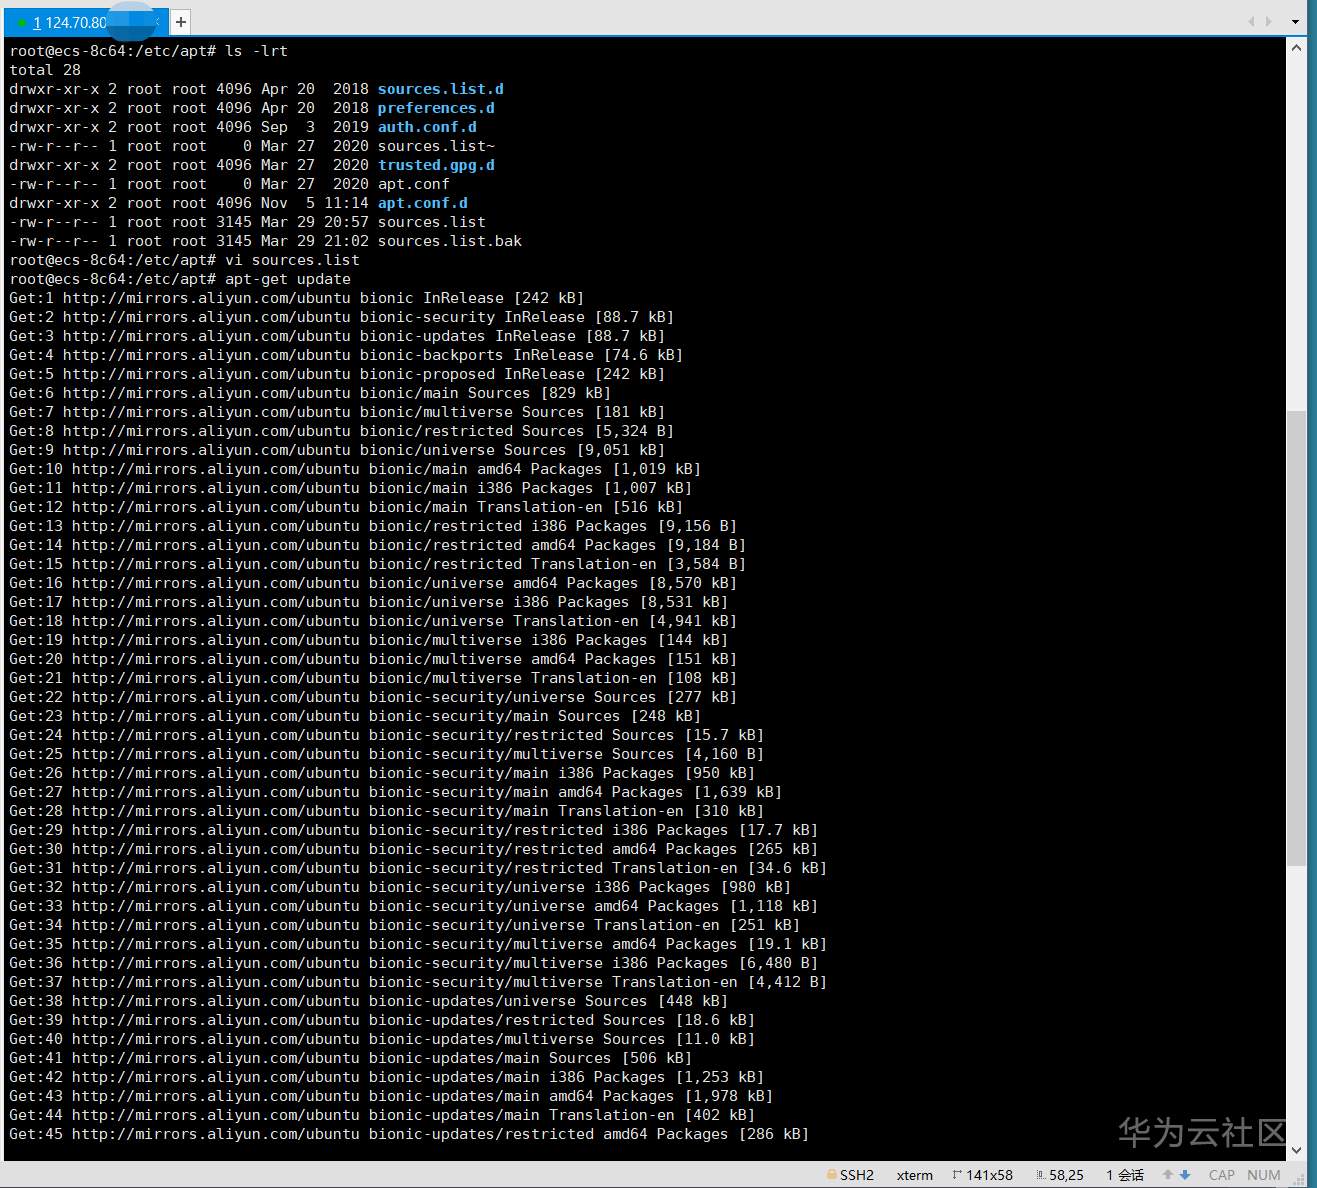This screenshot has width=1317, height=1188.
Task: Click the Get:4 bionic-backports InRelease line
Action: pos(346,355)
